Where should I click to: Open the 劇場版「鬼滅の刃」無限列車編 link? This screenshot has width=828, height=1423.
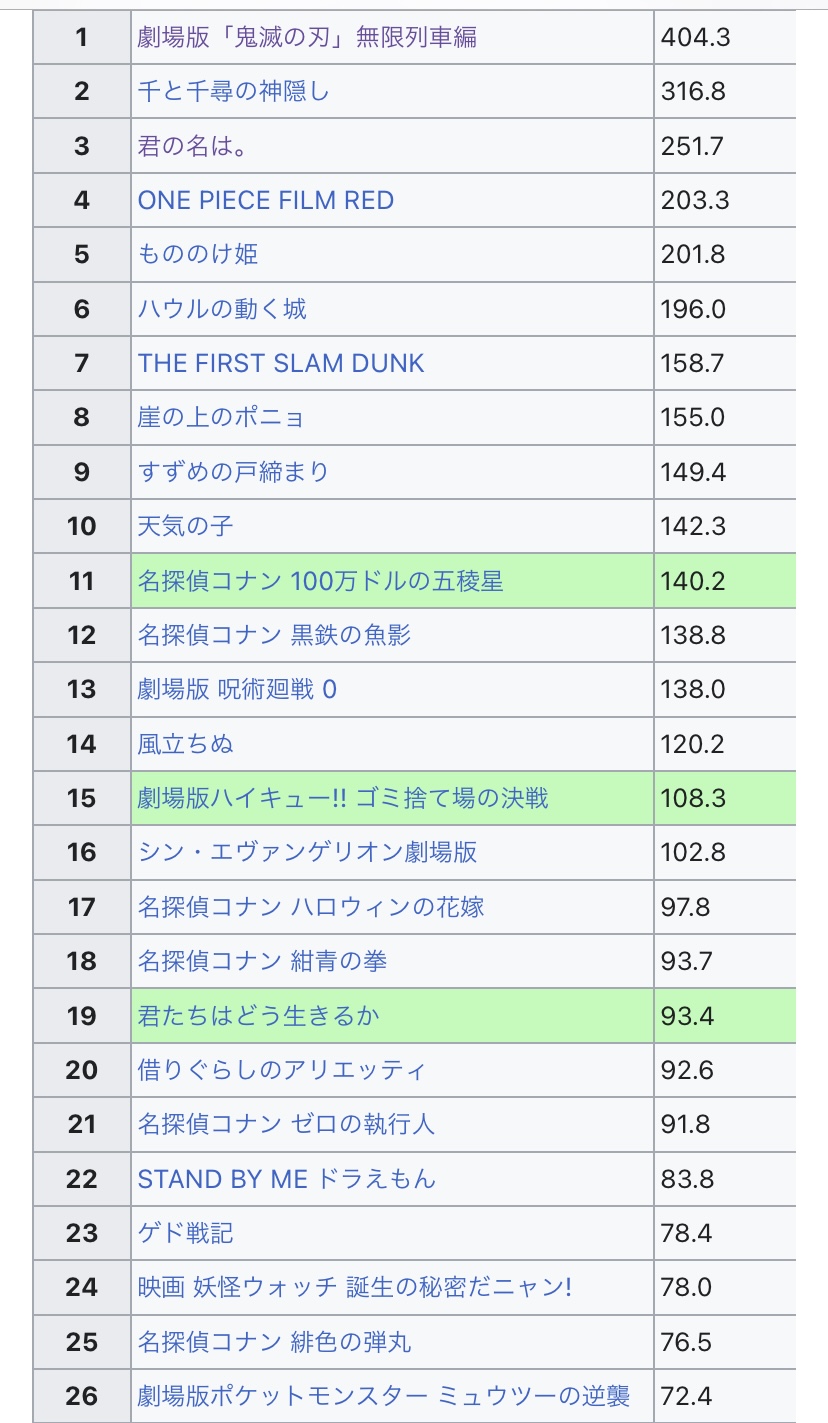pos(307,38)
